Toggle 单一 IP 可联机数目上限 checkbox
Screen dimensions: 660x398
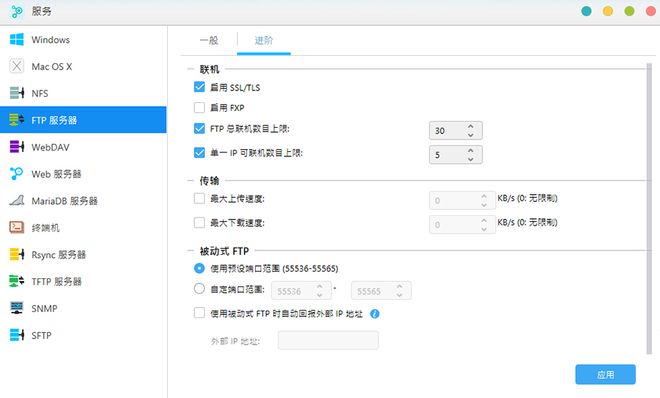pos(199,153)
